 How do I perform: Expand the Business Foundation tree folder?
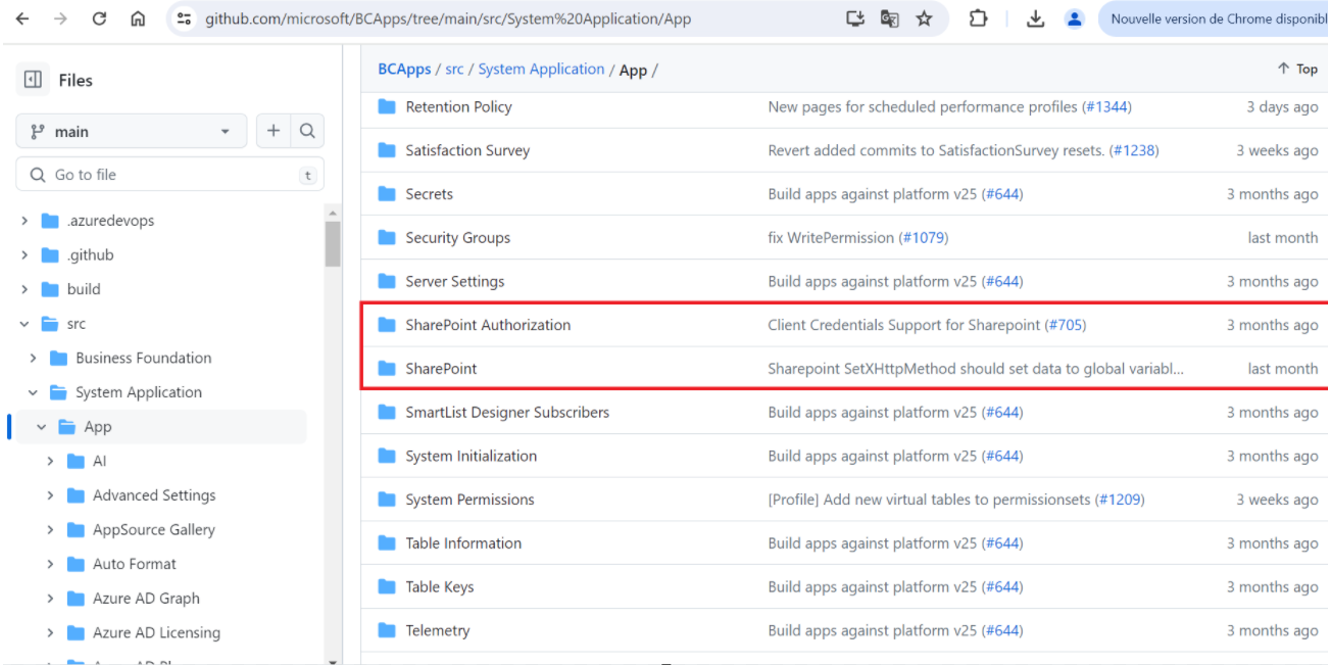coord(33,358)
